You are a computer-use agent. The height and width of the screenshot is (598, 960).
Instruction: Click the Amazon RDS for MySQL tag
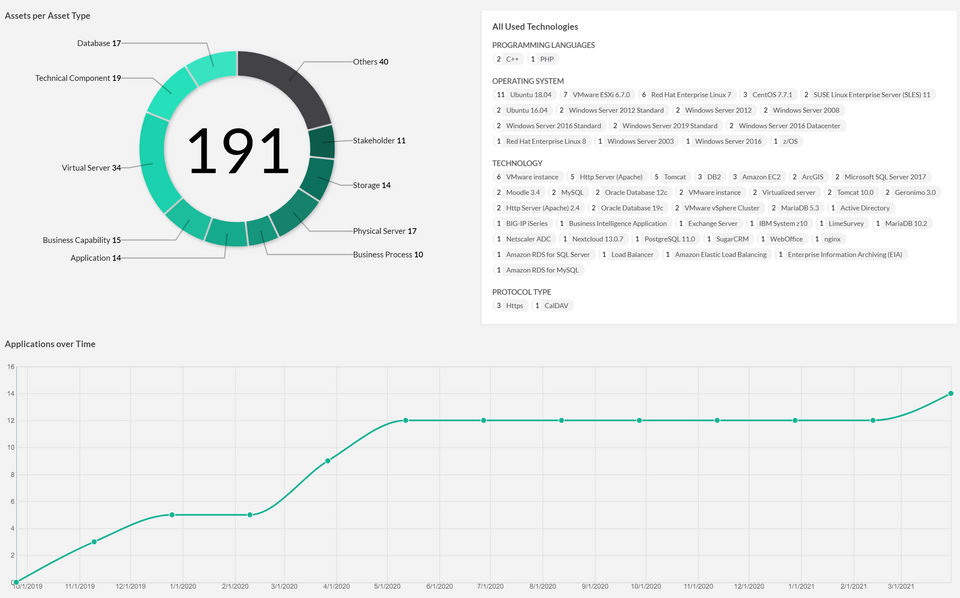point(538,270)
